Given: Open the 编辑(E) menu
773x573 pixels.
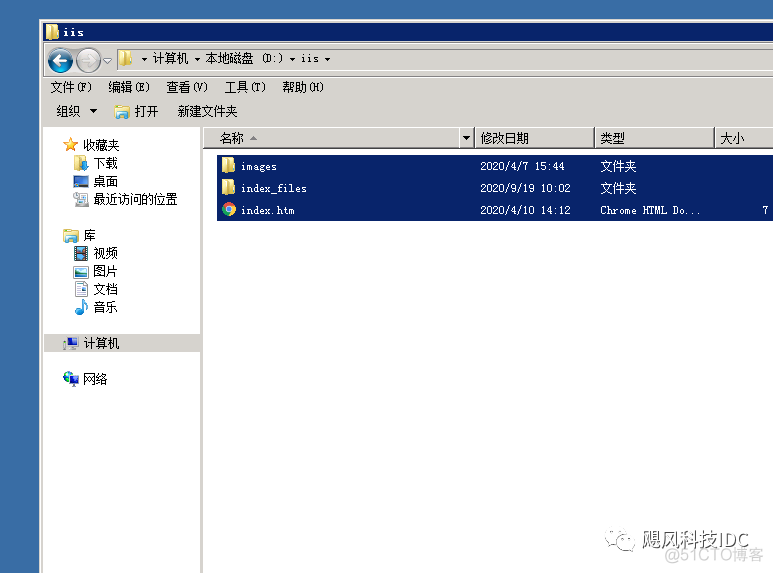Looking at the screenshot, I should (129, 87).
